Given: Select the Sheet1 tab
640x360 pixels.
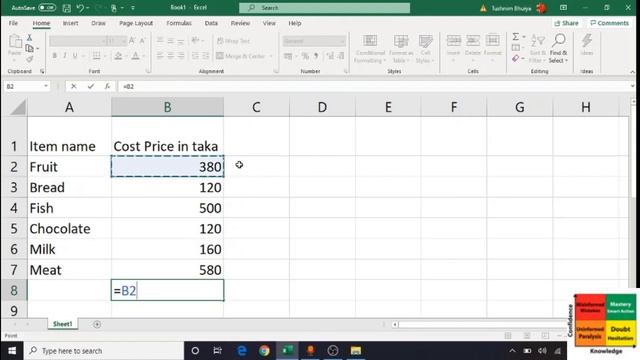Looking at the screenshot, I should point(62,324).
